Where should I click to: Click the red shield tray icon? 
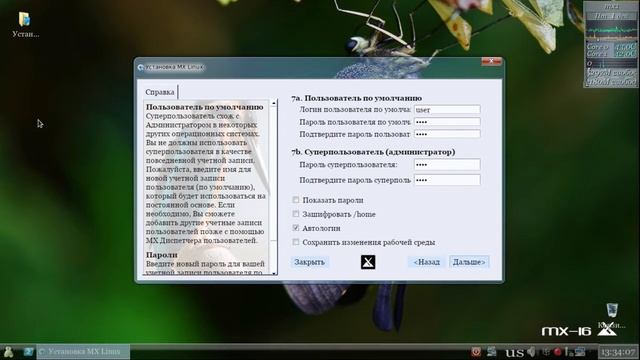[476, 352]
